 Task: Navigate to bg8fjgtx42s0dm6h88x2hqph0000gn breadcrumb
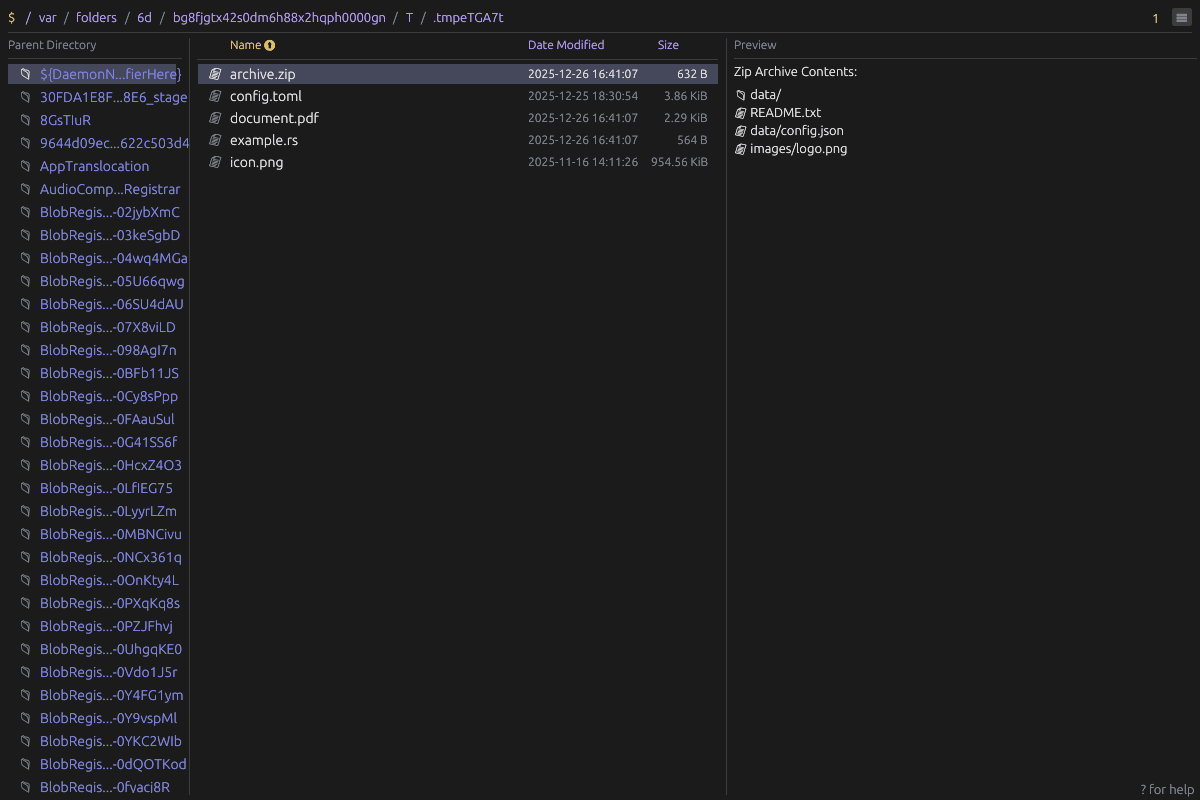click(279, 18)
